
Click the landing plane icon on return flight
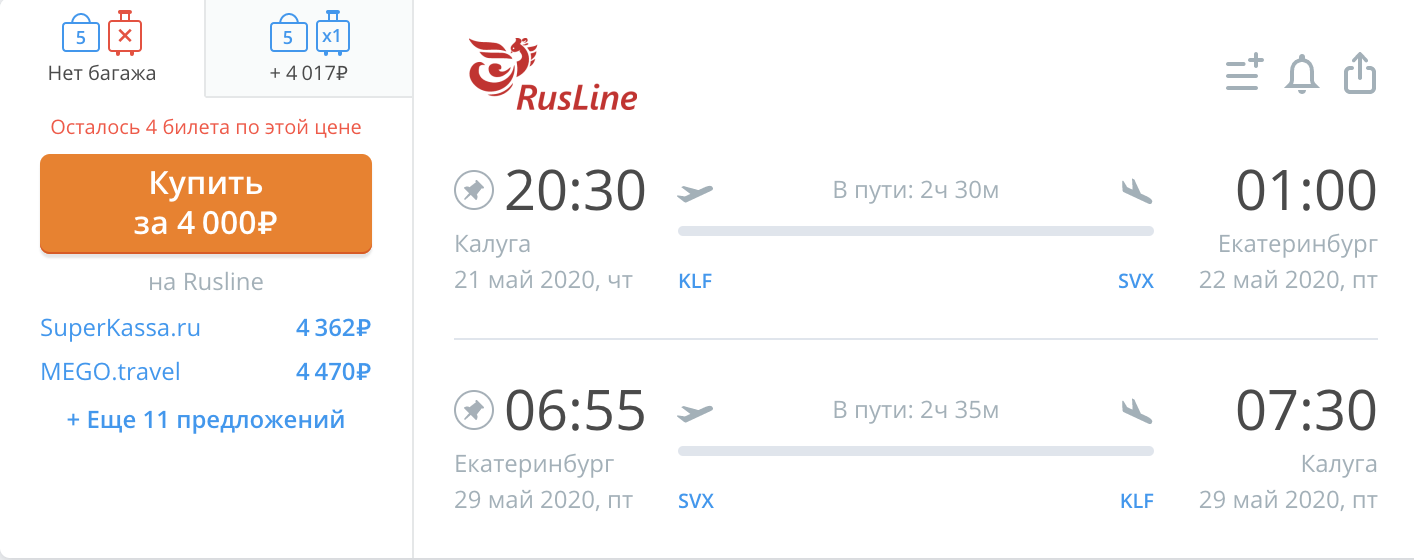pos(1137,410)
